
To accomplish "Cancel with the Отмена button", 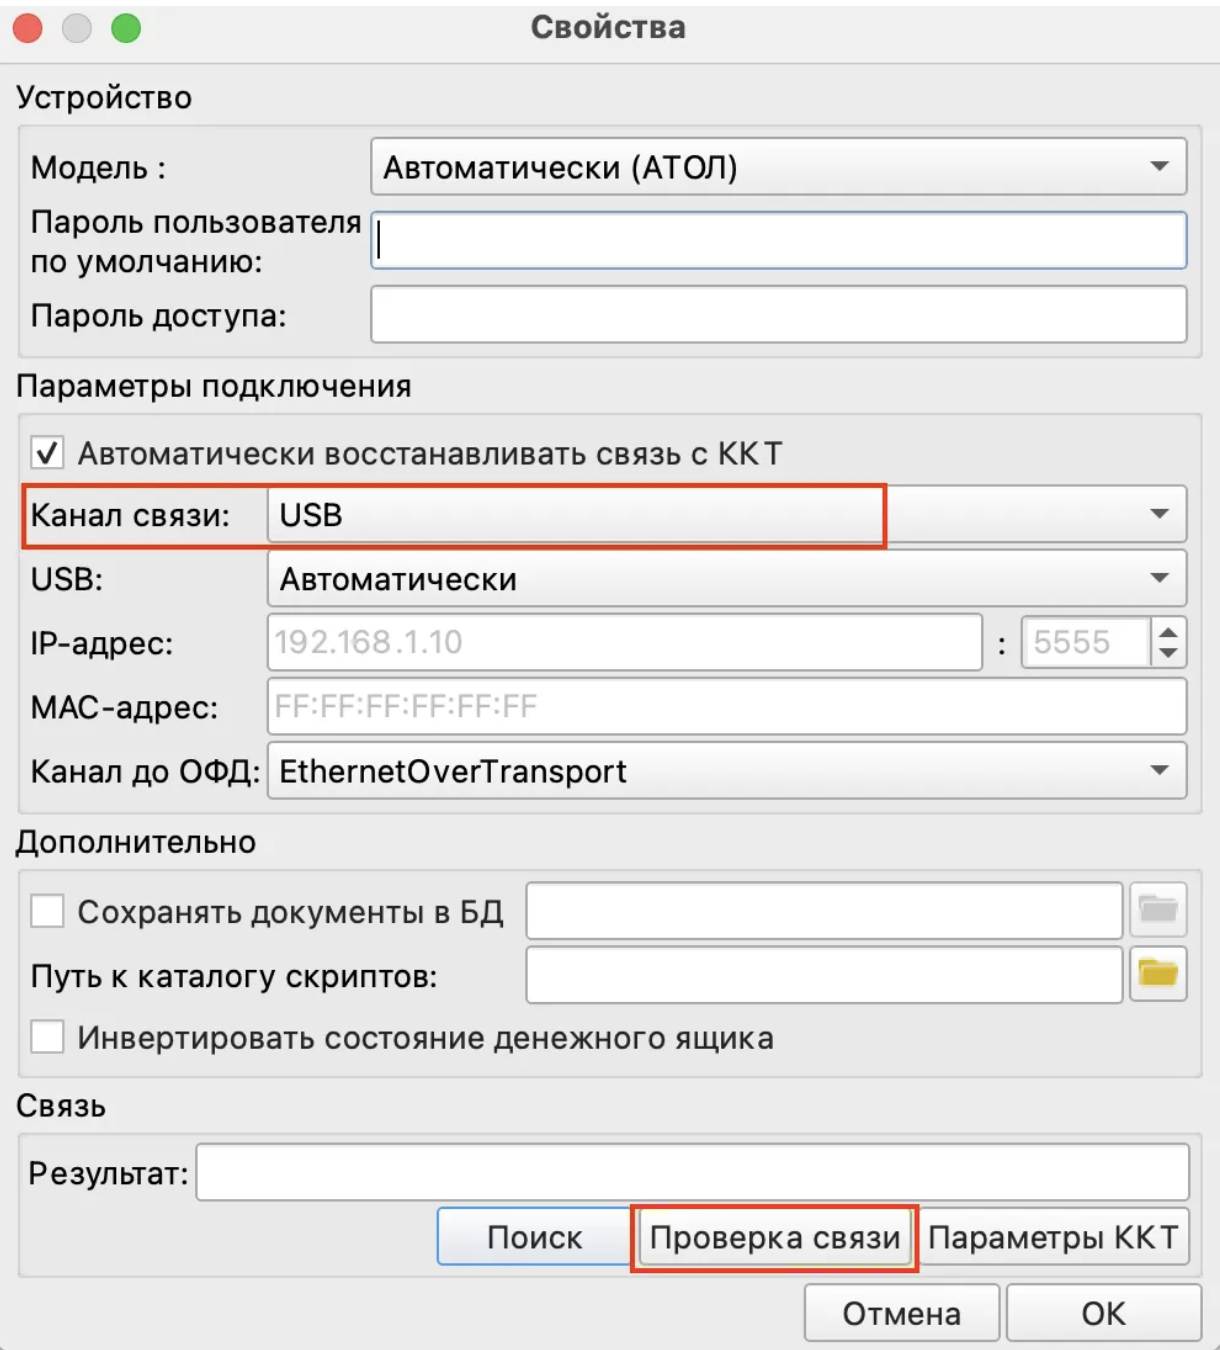I will point(901,1313).
